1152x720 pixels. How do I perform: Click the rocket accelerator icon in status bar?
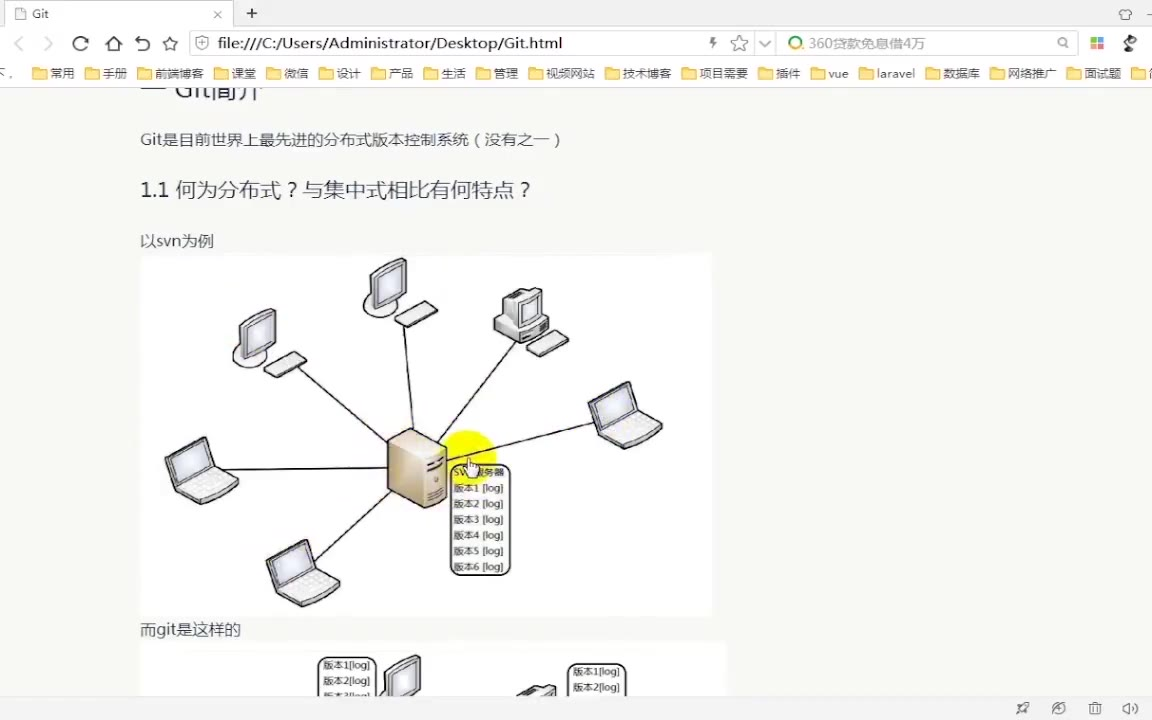tap(1023, 708)
